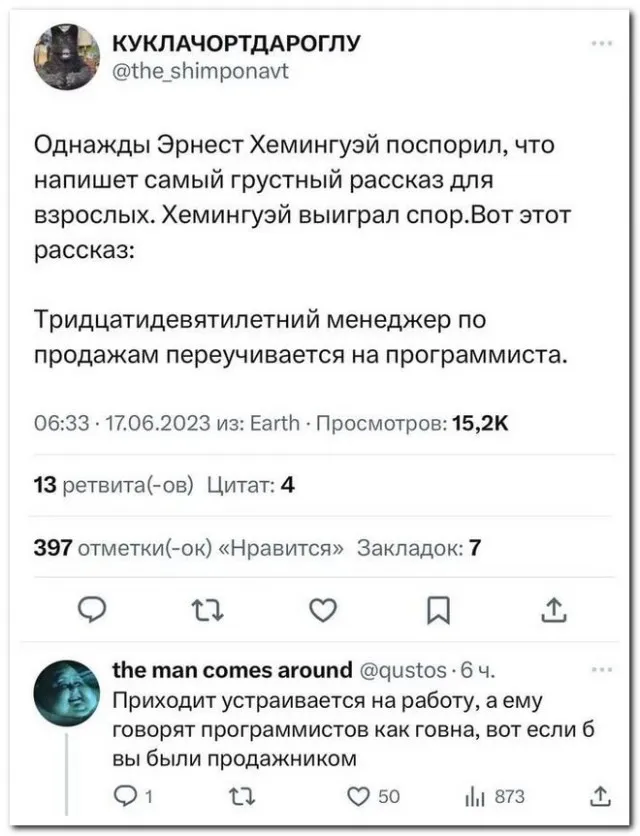Screen dimensions: 640x836
Task: Open more options for main tweet
Action: (x=602, y=44)
